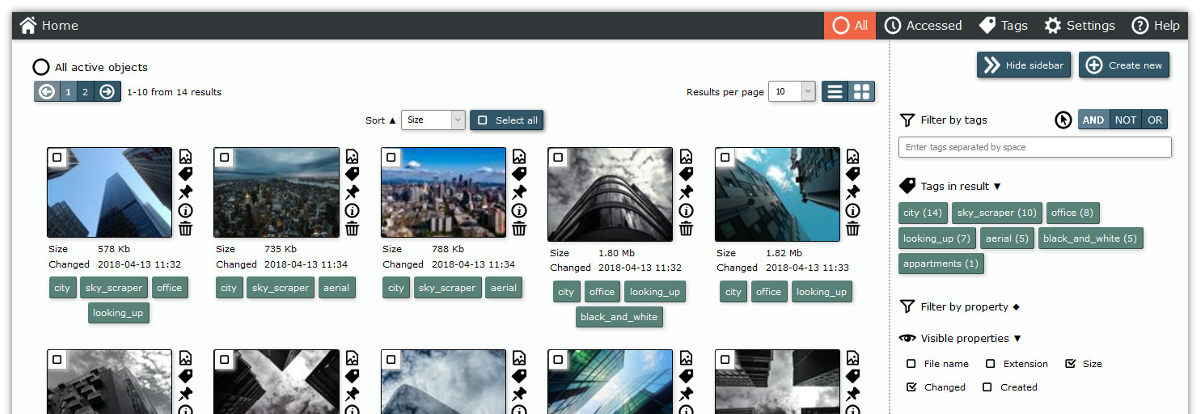Select the NOT tag filter mode
The image size is (1200, 414).
coord(1125,120)
